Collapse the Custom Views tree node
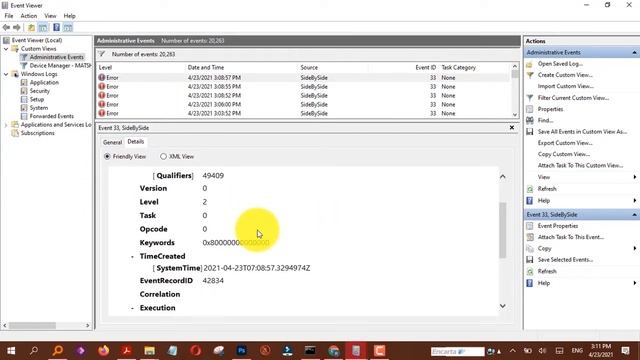The width and height of the screenshot is (640, 360). [x=6, y=49]
